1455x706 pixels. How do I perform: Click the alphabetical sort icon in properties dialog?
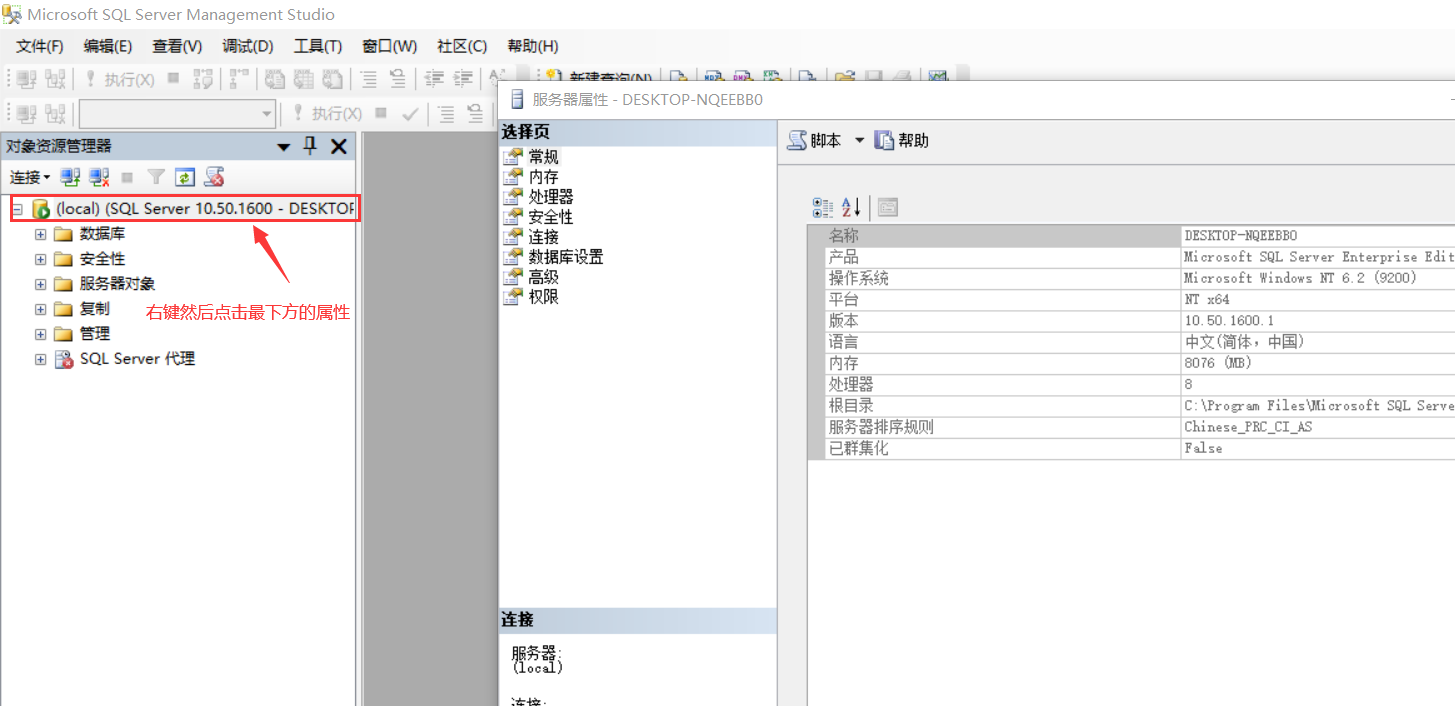(x=850, y=206)
